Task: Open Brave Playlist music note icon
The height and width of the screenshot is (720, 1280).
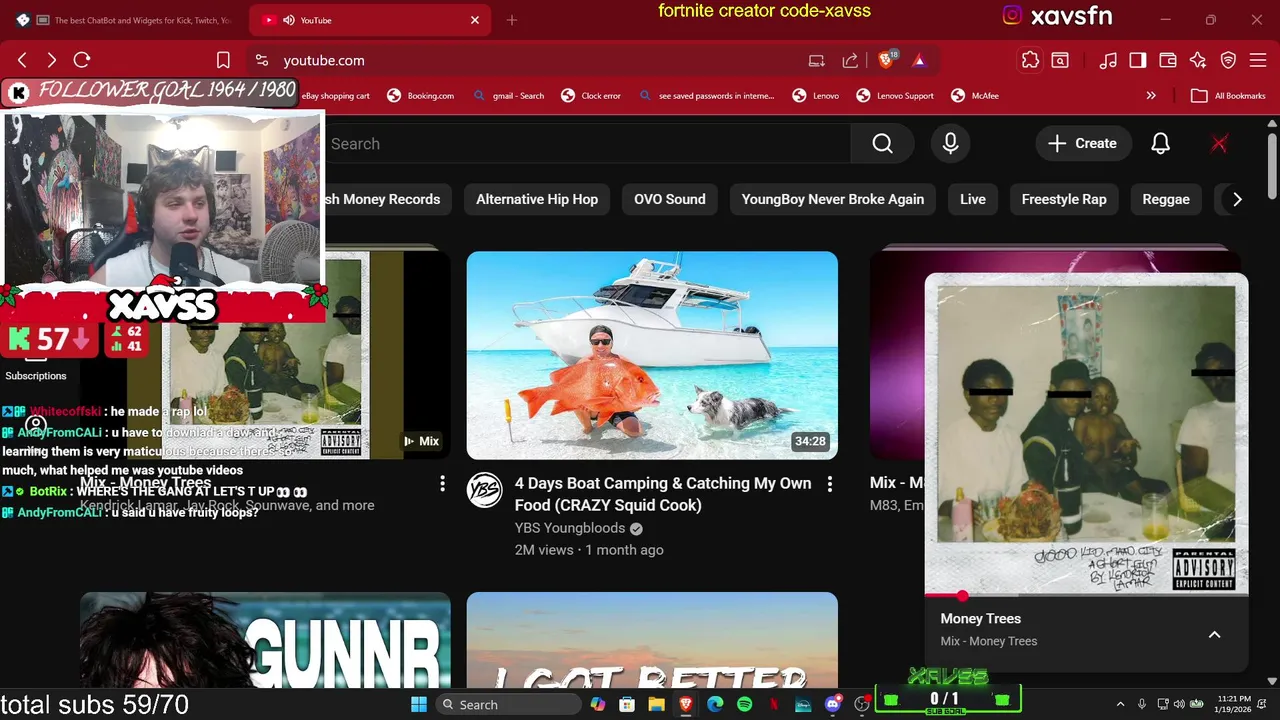Action: (1108, 60)
